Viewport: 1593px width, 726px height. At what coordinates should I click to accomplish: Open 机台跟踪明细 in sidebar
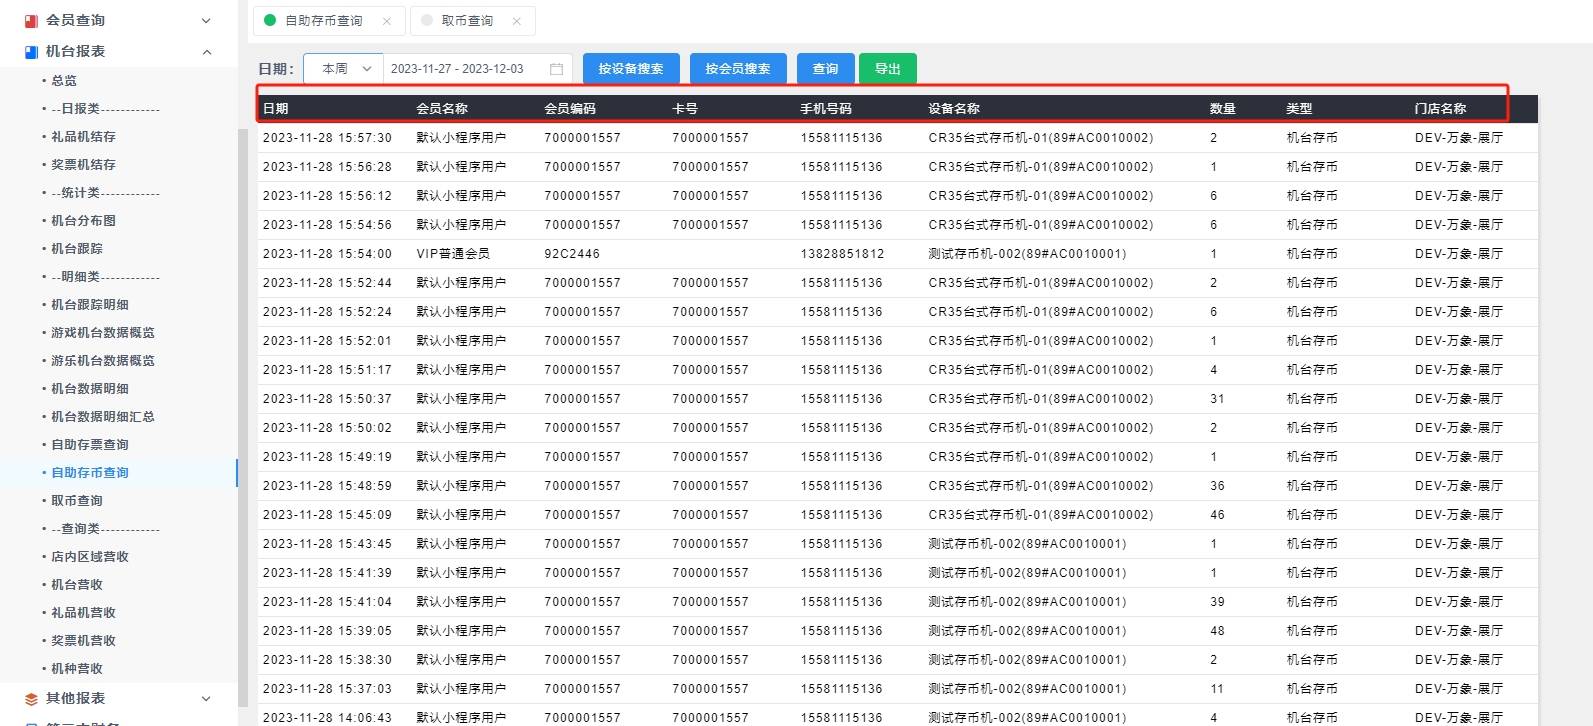[x=90, y=305]
